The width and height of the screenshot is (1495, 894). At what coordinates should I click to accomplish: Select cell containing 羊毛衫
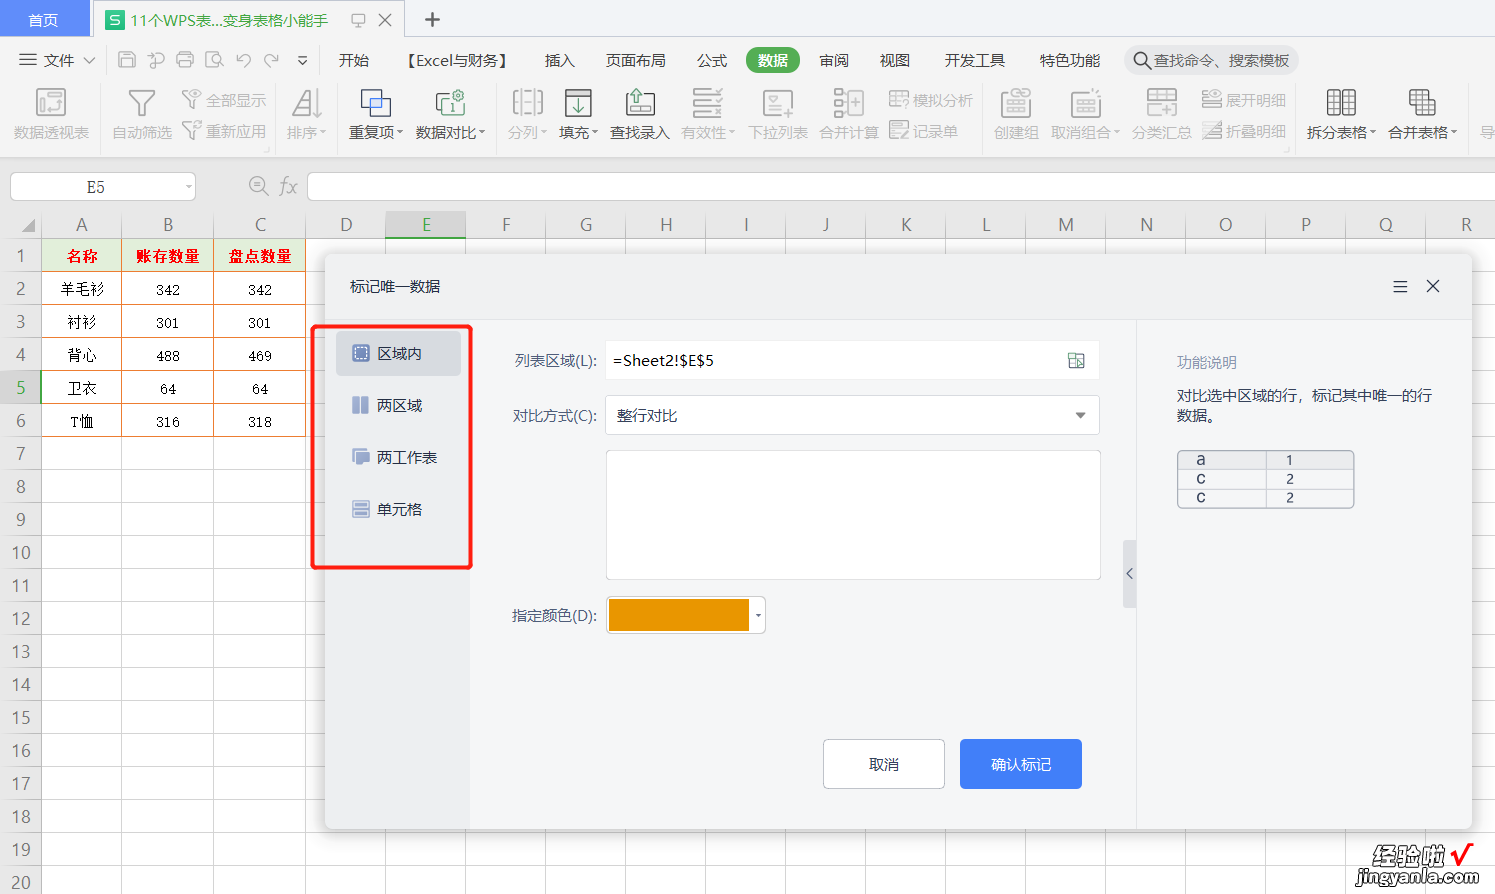81,289
